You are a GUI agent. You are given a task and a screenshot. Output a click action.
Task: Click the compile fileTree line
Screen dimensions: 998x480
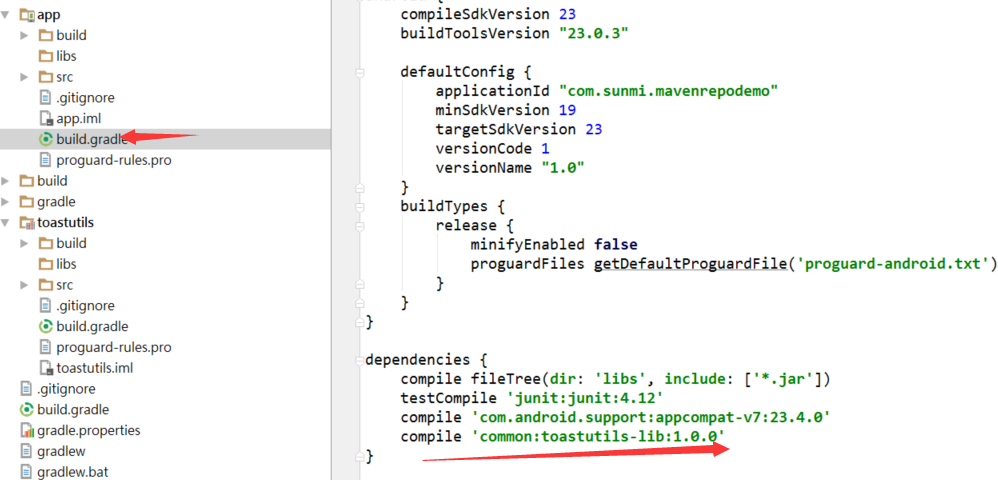click(x=615, y=379)
